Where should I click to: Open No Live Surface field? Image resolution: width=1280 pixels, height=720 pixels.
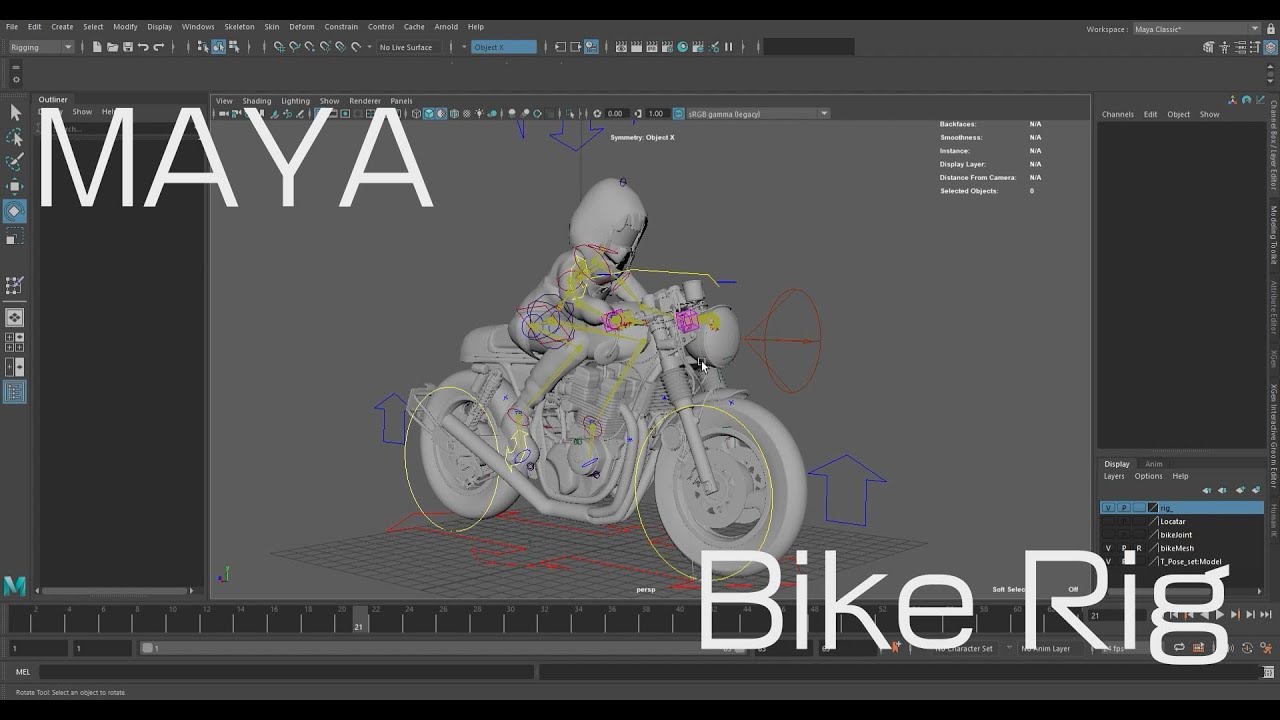point(408,47)
